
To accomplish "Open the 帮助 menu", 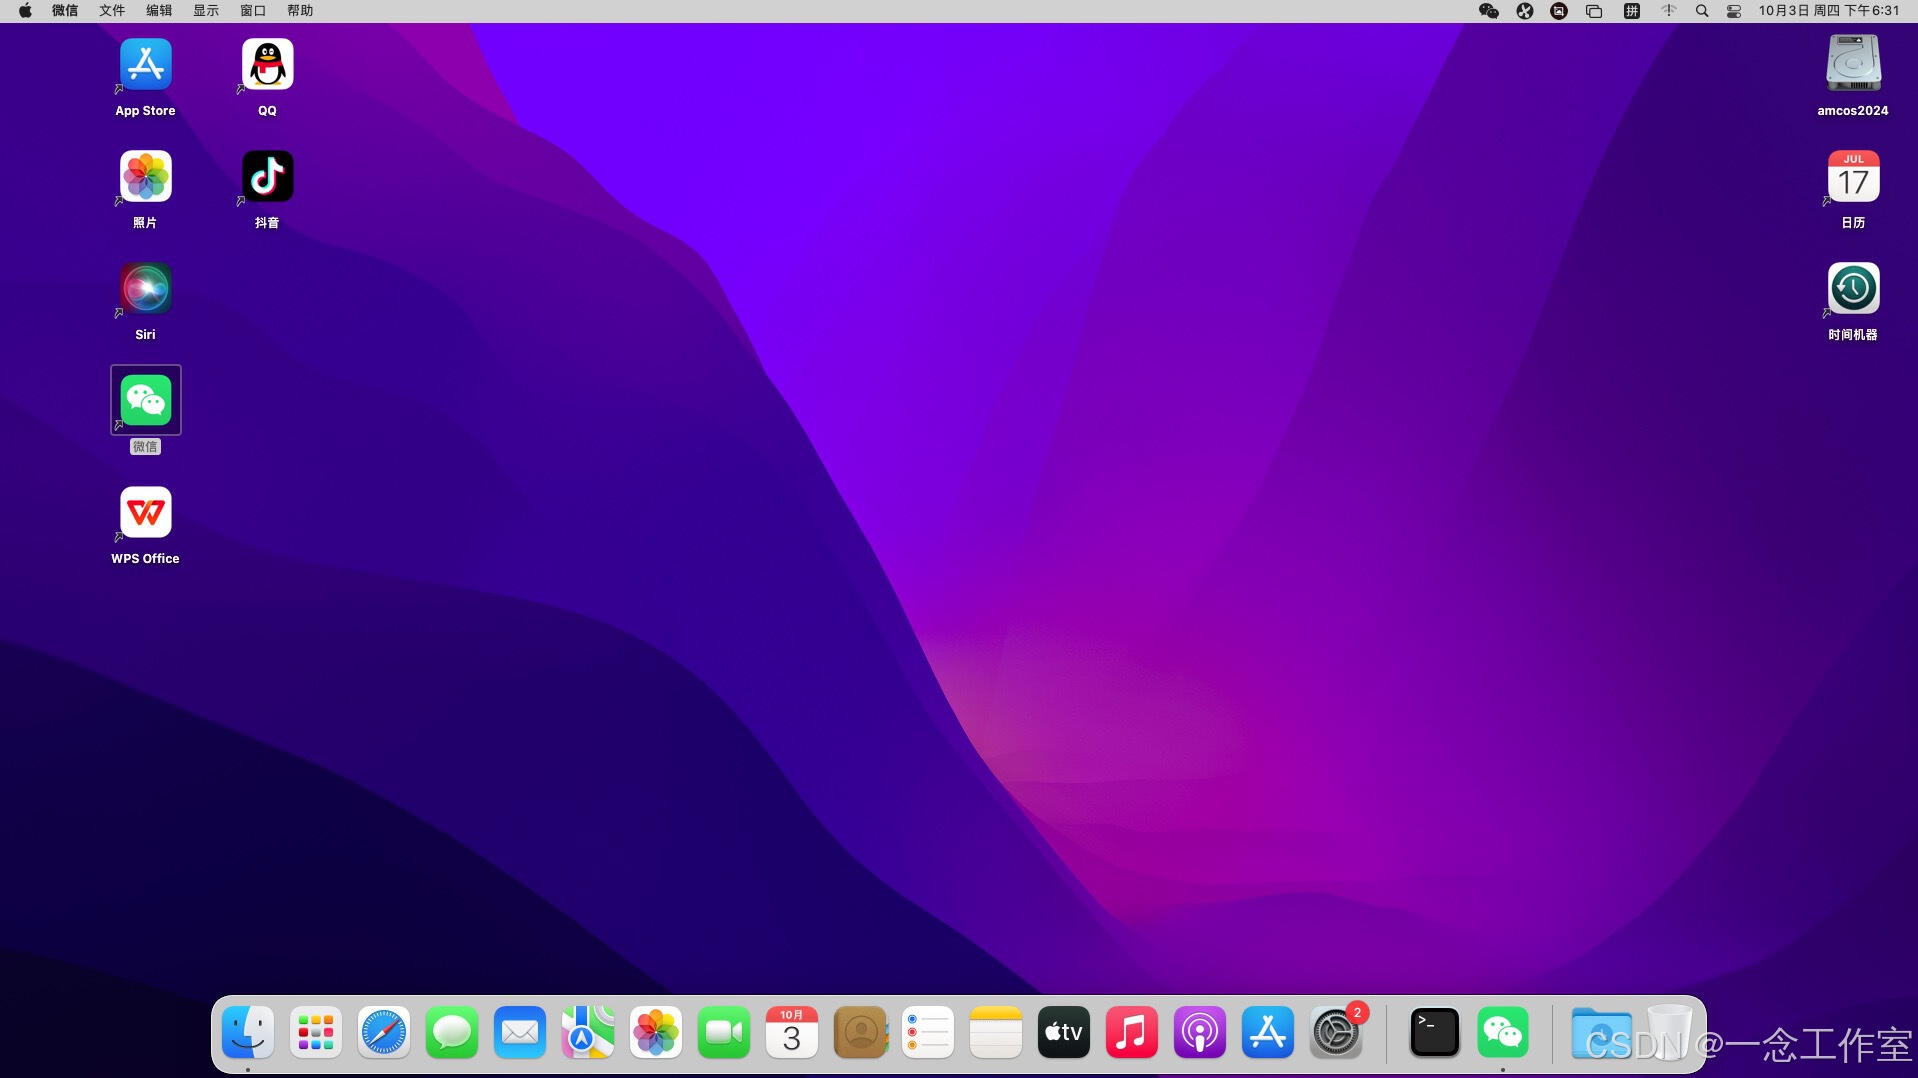I will (300, 11).
